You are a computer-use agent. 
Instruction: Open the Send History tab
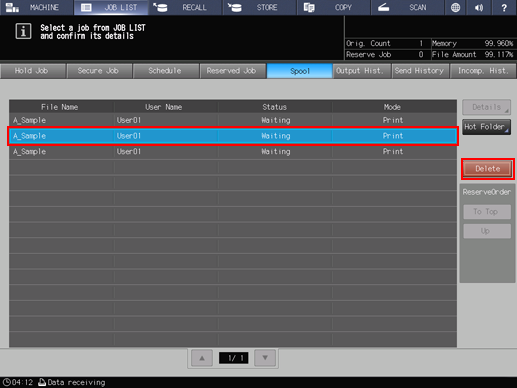[420, 71]
